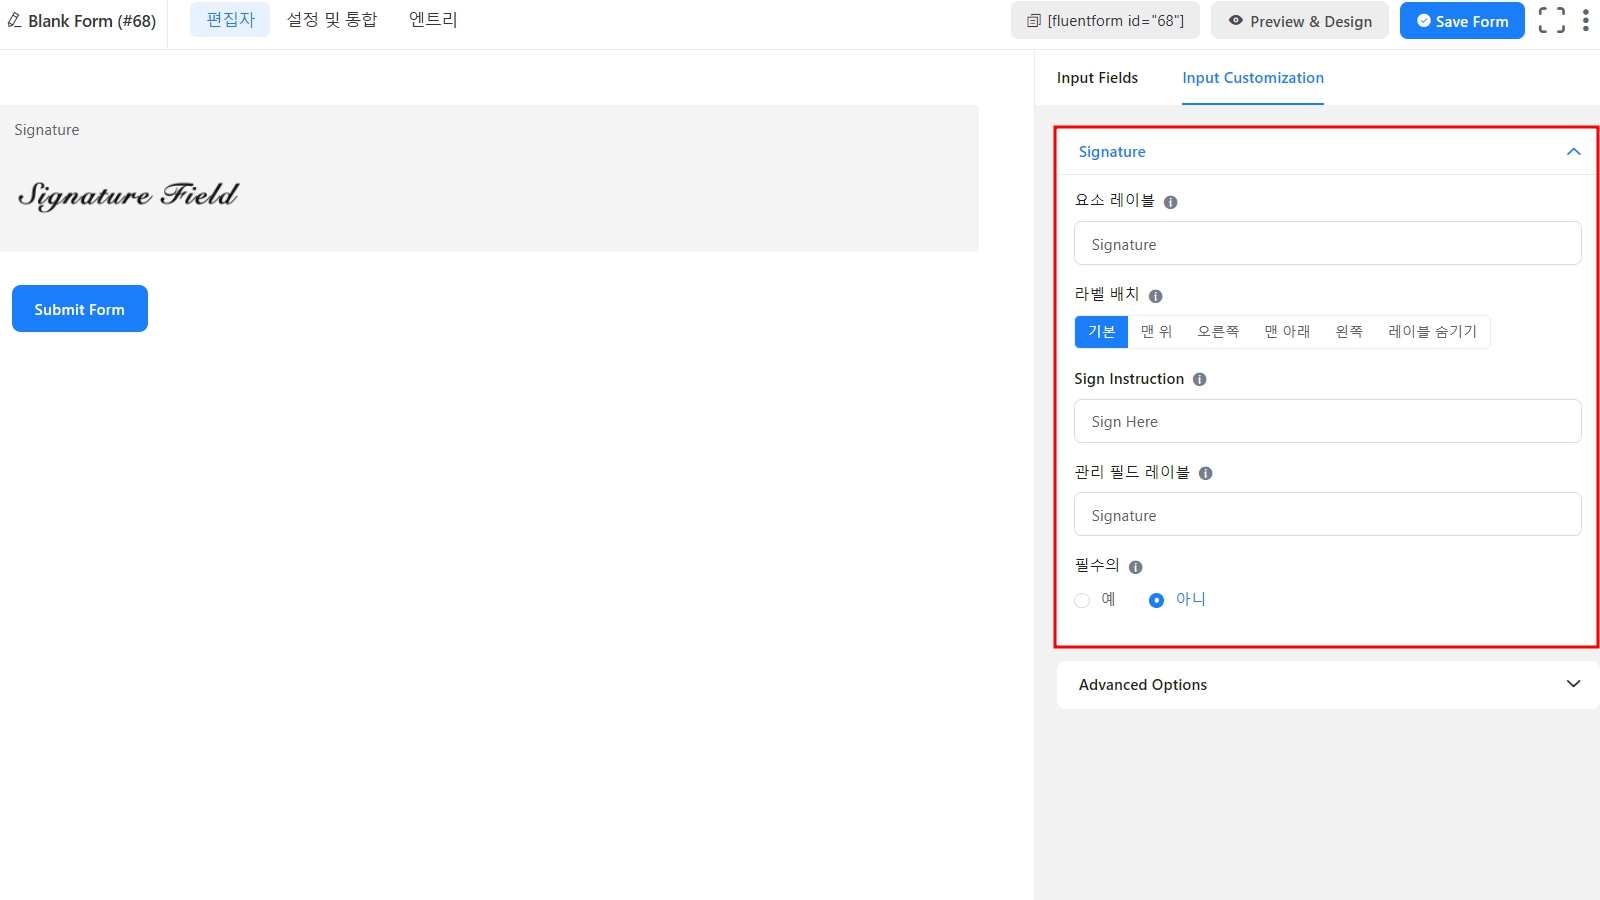Screen dimensions: 1600x900
Task: Click the Signature label in form canvas
Action: 47,130
